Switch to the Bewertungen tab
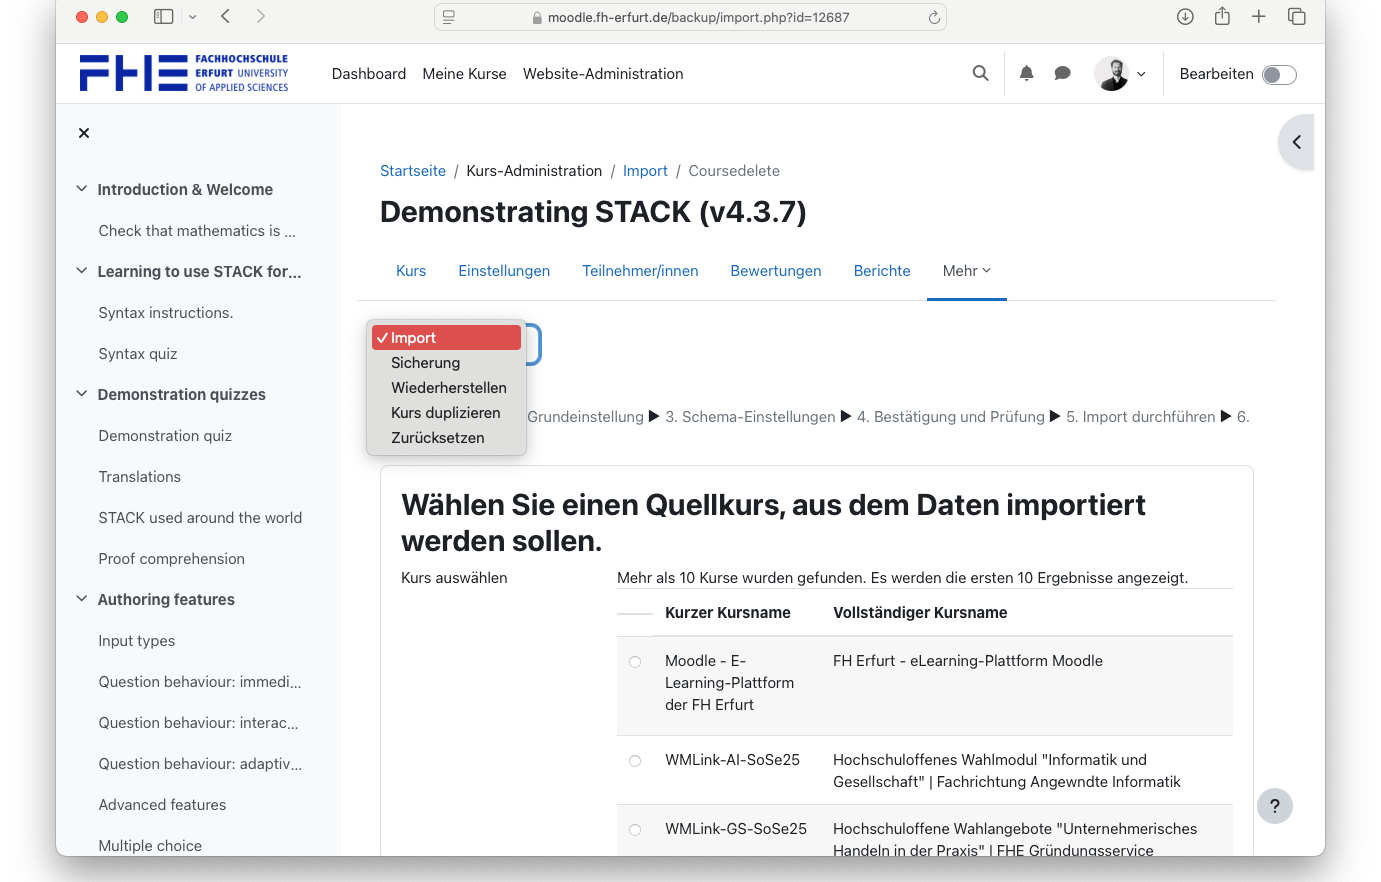 pos(775,271)
